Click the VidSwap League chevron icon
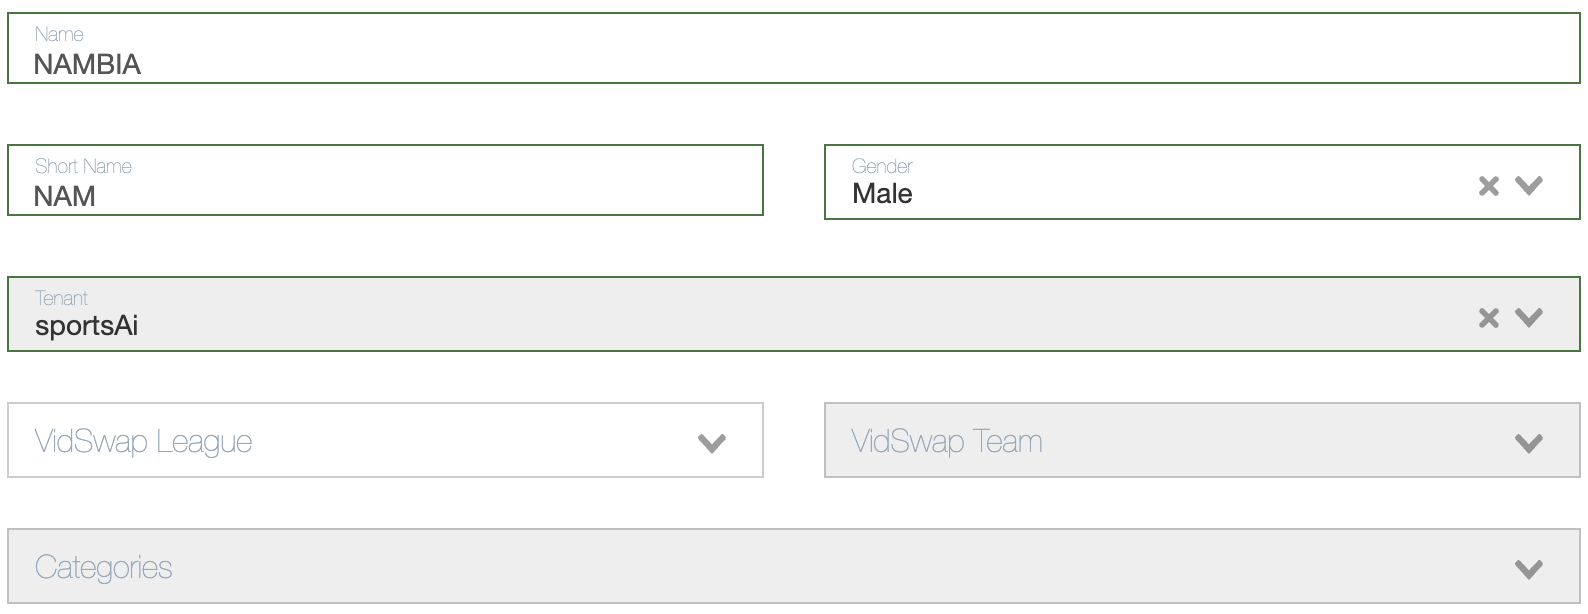Image resolution: width=1588 pixels, height=614 pixels. coord(711,443)
